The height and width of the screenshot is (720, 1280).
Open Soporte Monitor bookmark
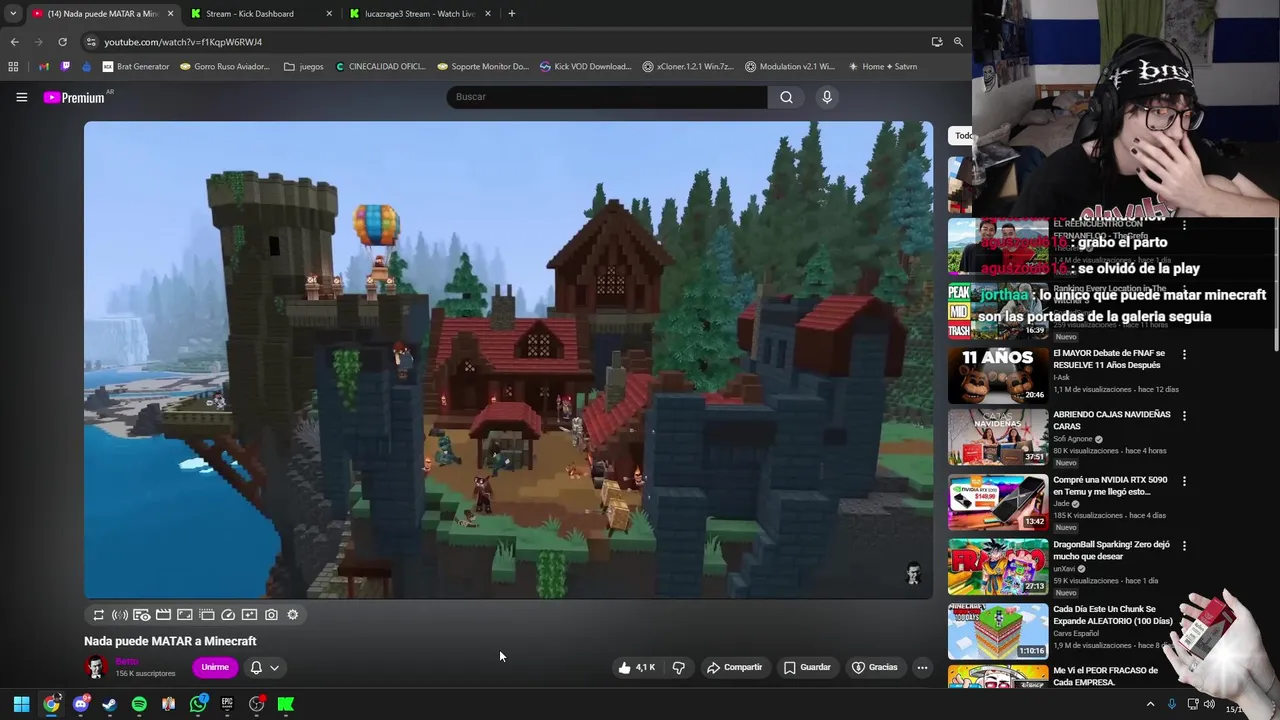point(483,67)
